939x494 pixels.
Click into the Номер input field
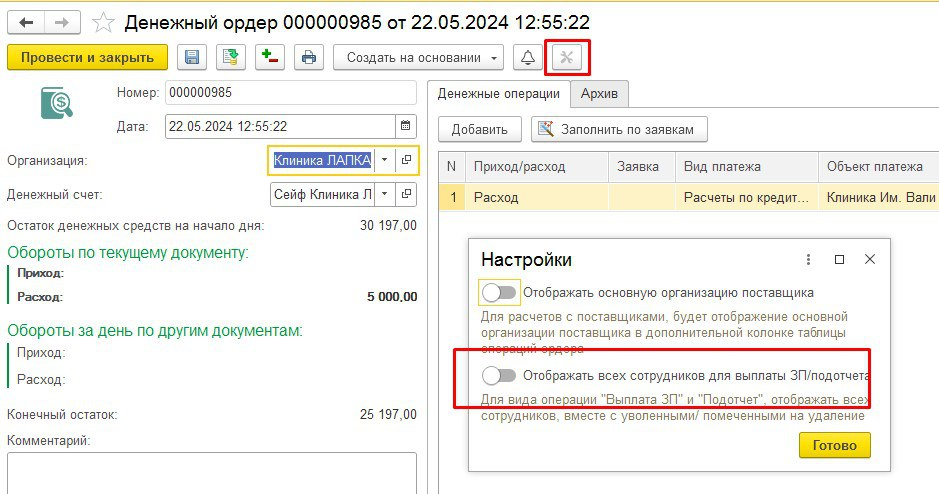coord(290,93)
